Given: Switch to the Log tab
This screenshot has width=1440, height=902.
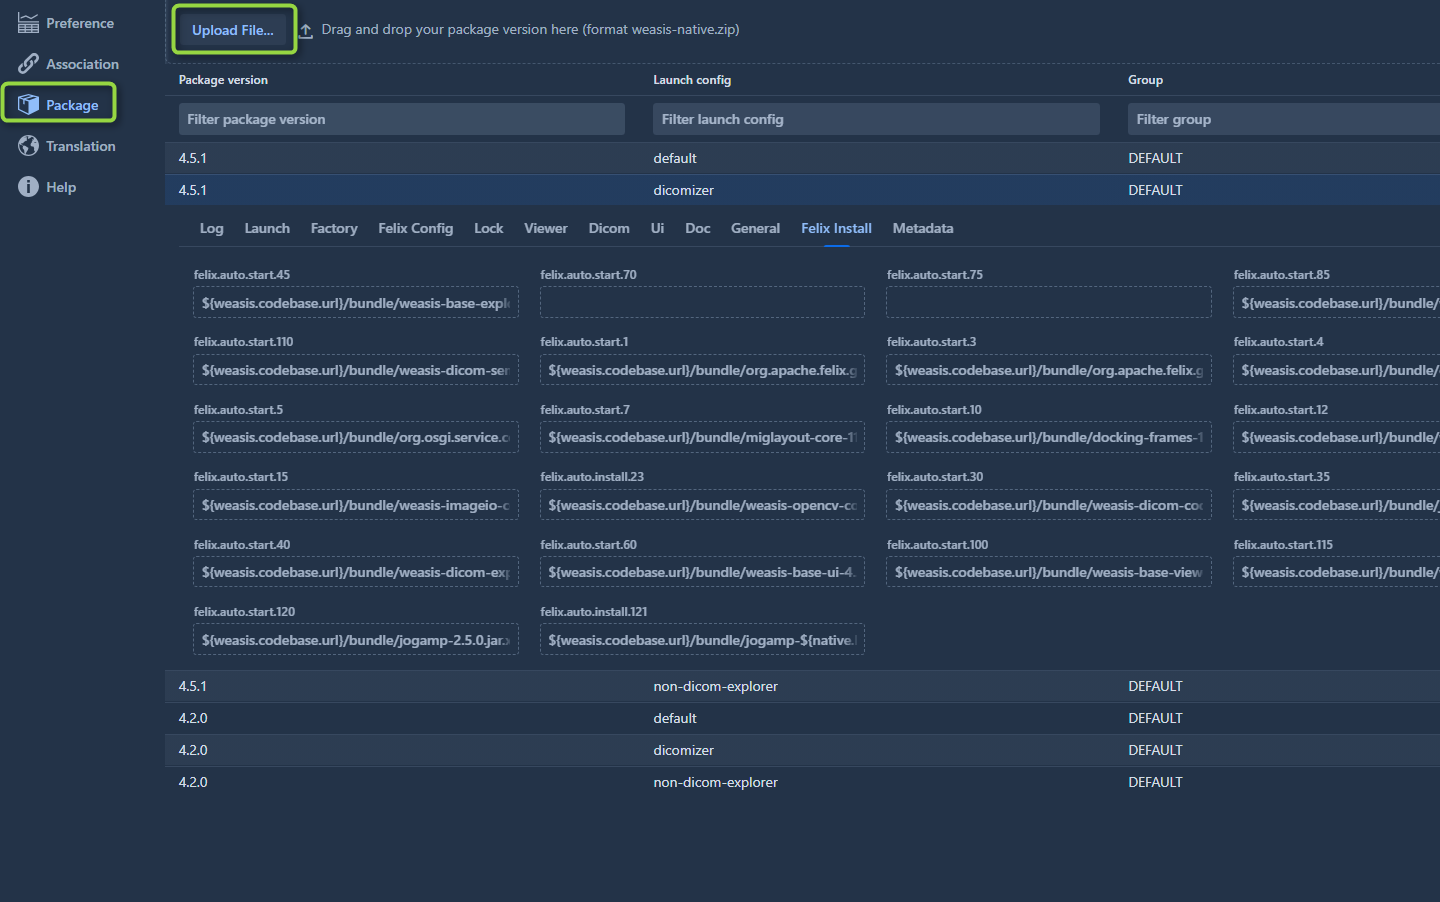Looking at the screenshot, I should 212,228.
